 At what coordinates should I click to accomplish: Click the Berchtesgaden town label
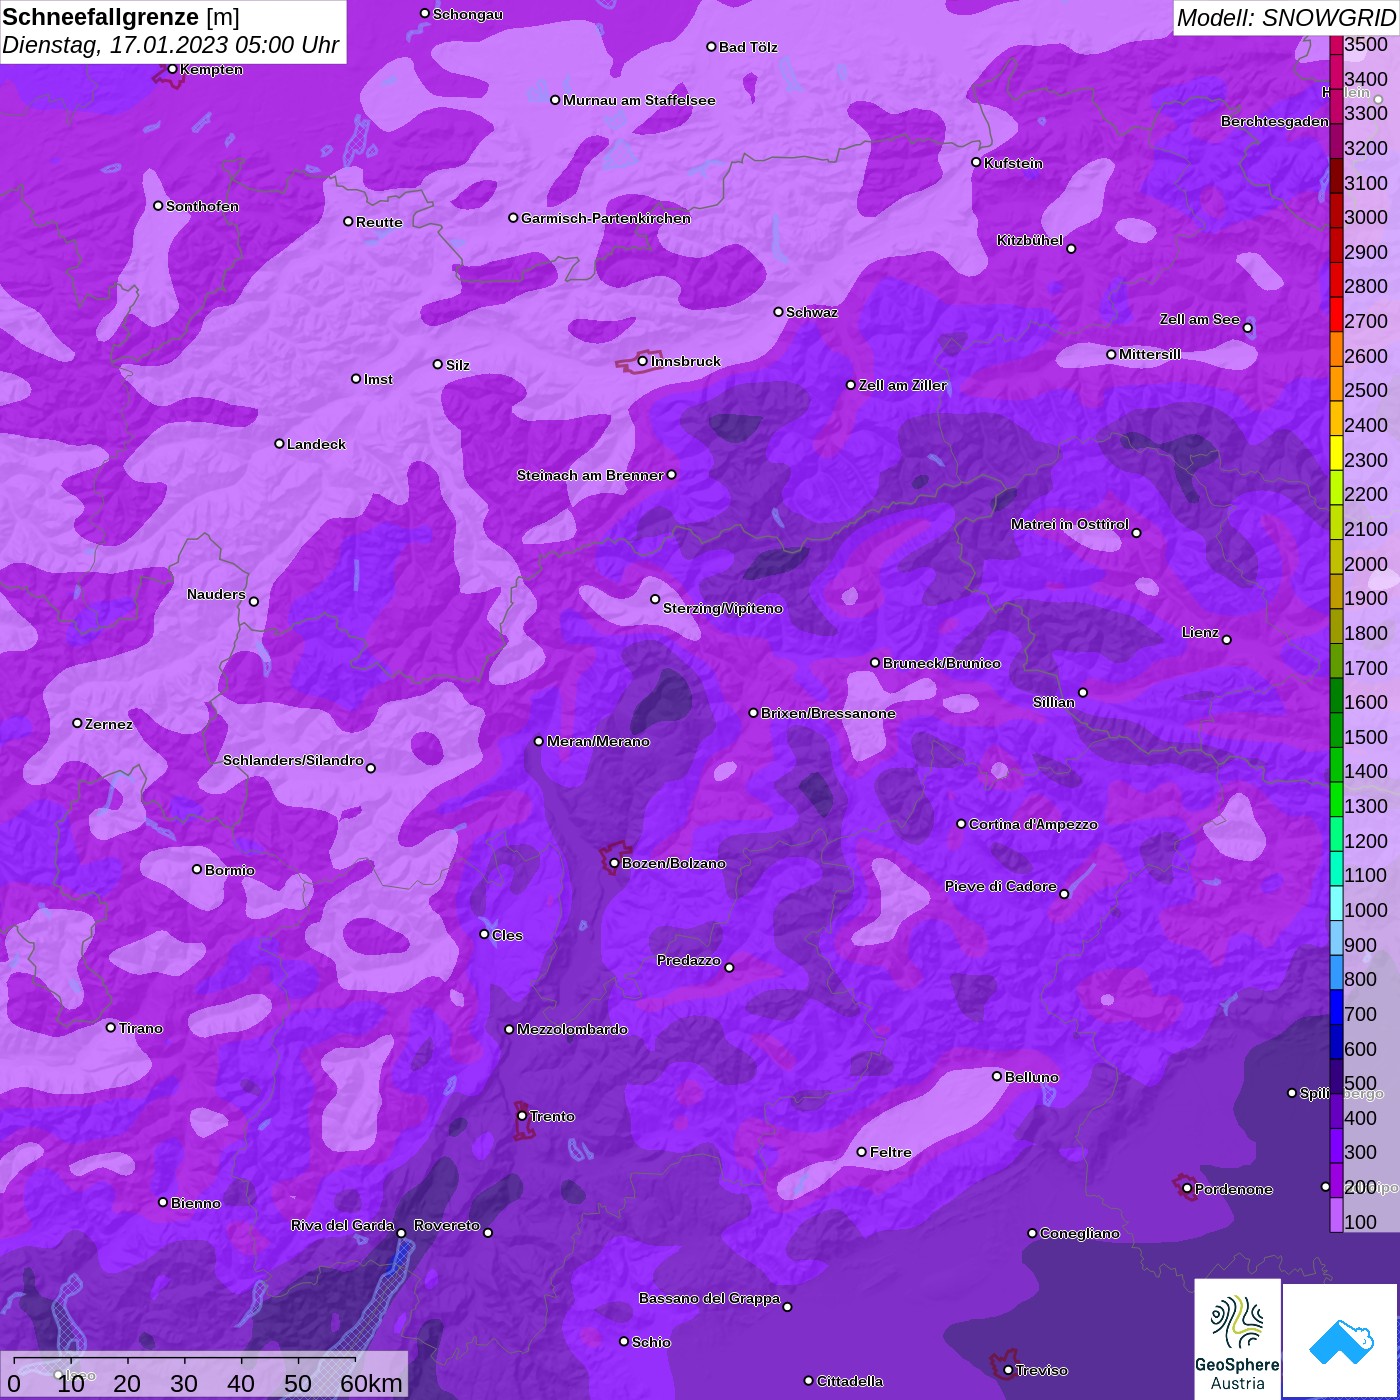click(1275, 121)
